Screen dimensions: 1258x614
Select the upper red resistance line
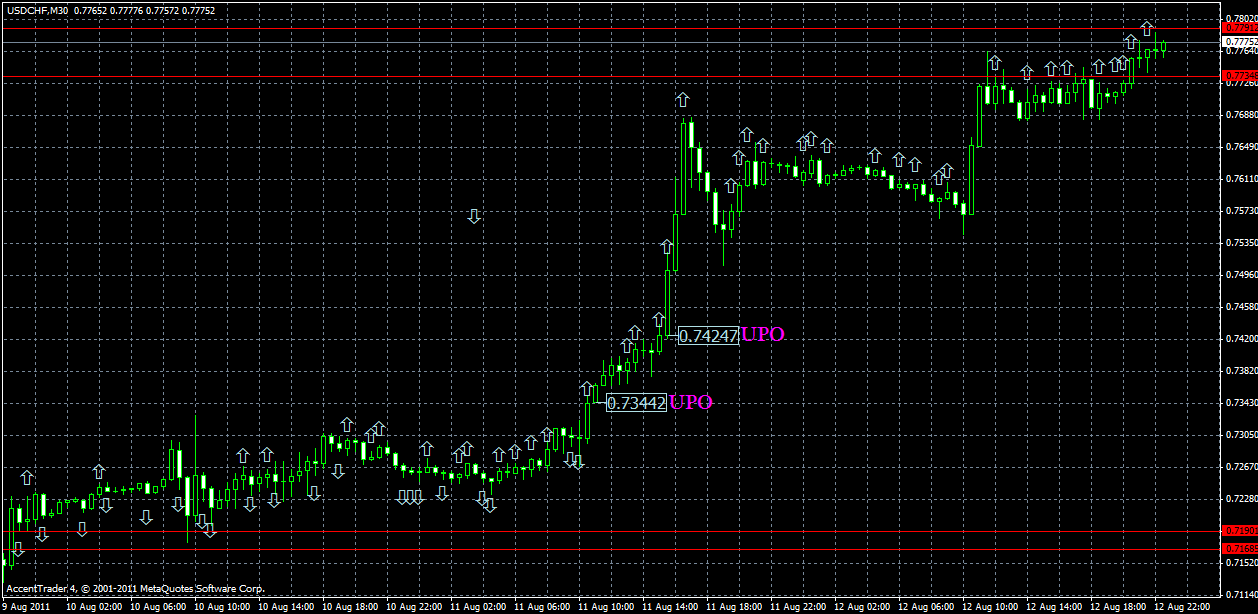(x=400, y=27)
